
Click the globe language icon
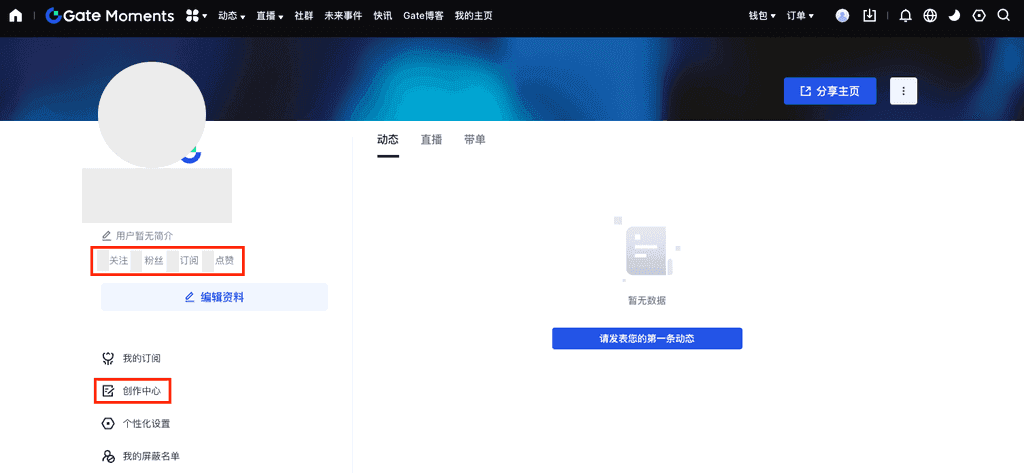coord(931,16)
